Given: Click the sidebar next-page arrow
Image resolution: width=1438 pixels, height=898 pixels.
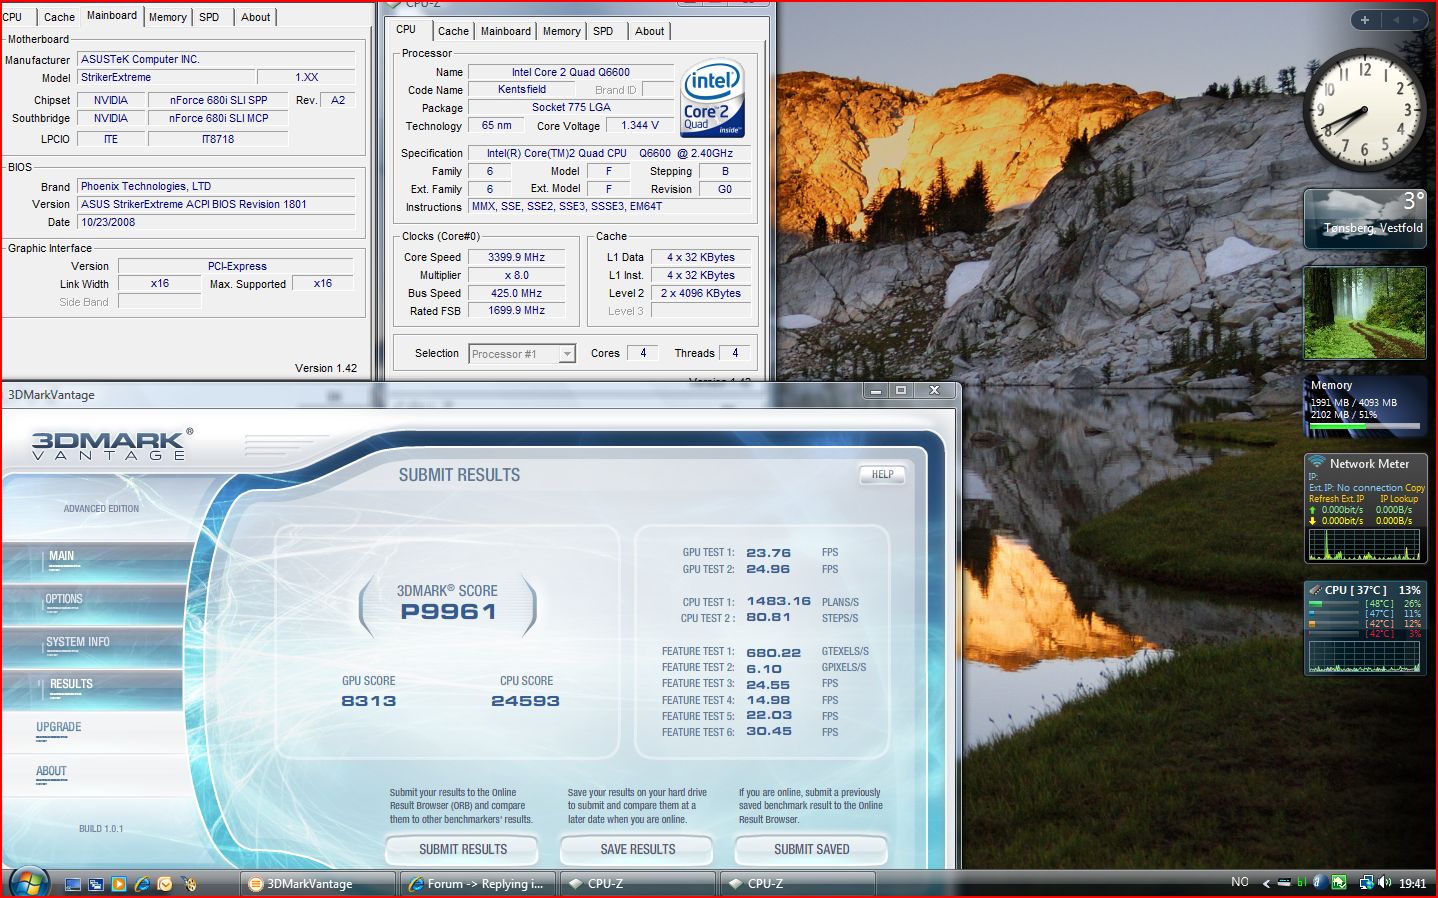Looking at the screenshot, I should 1414,20.
